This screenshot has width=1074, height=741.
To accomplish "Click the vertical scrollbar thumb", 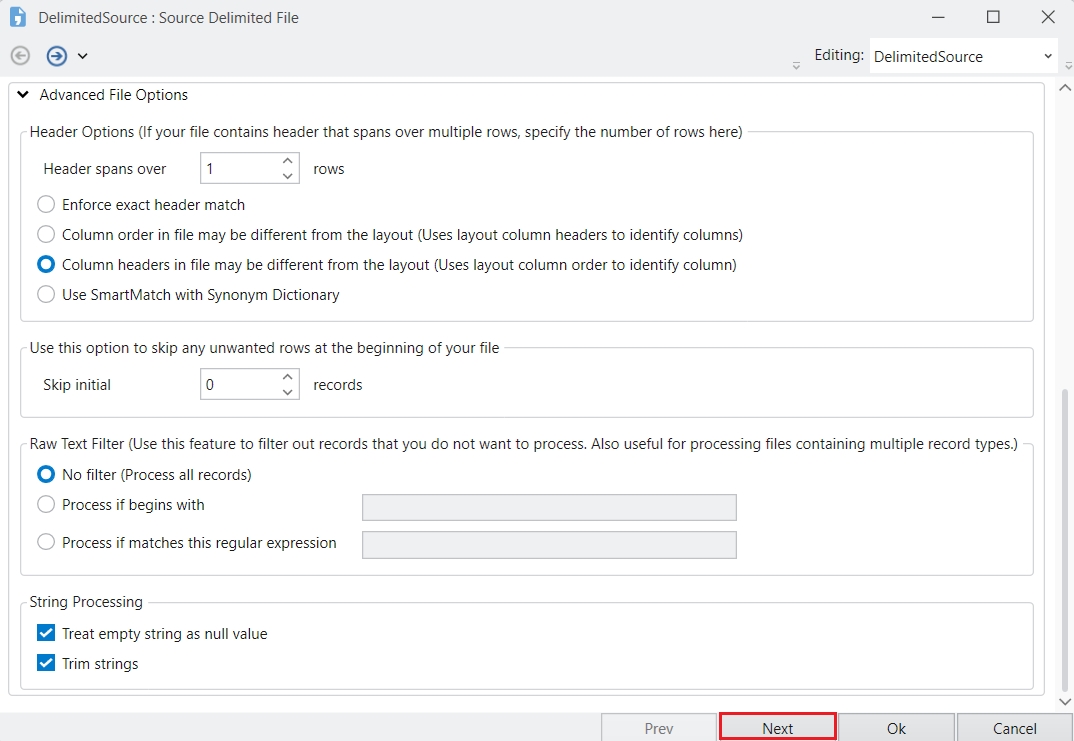I will [1065, 530].
